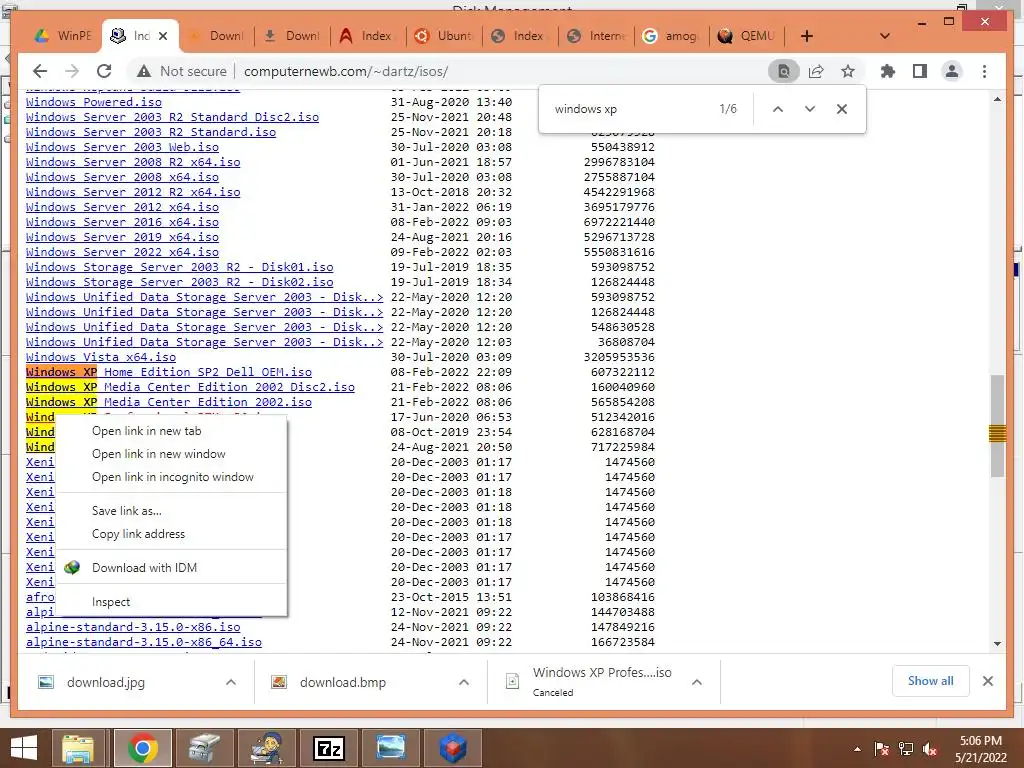This screenshot has height=768, width=1024.
Task: Click the scrollbar up arrow
Action: (x=997, y=99)
